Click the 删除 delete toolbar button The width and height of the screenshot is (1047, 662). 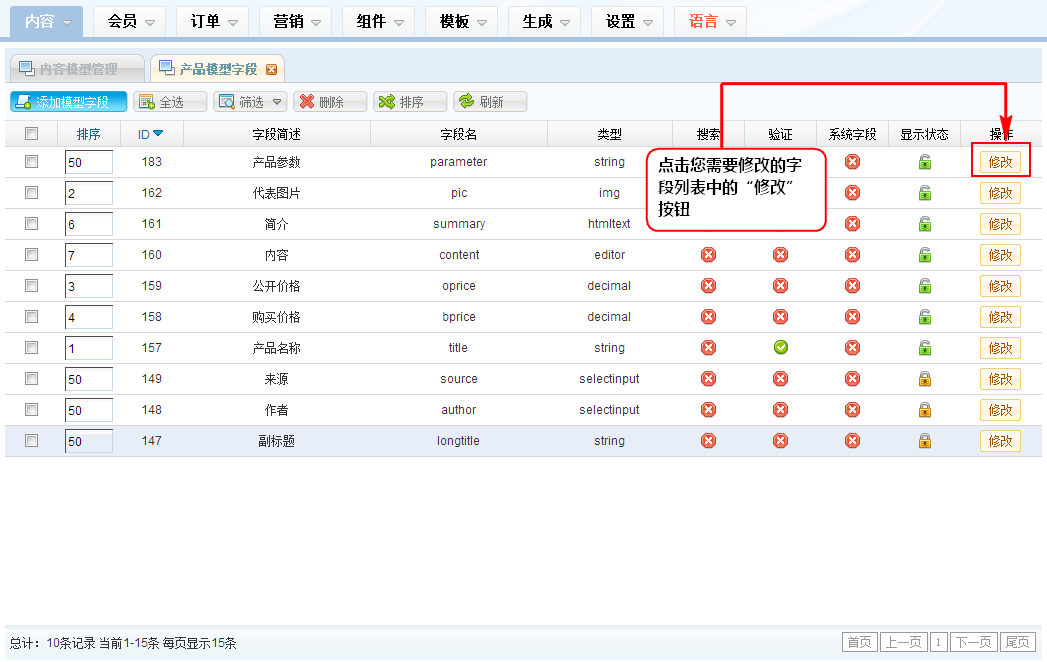click(x=329, y=102)
